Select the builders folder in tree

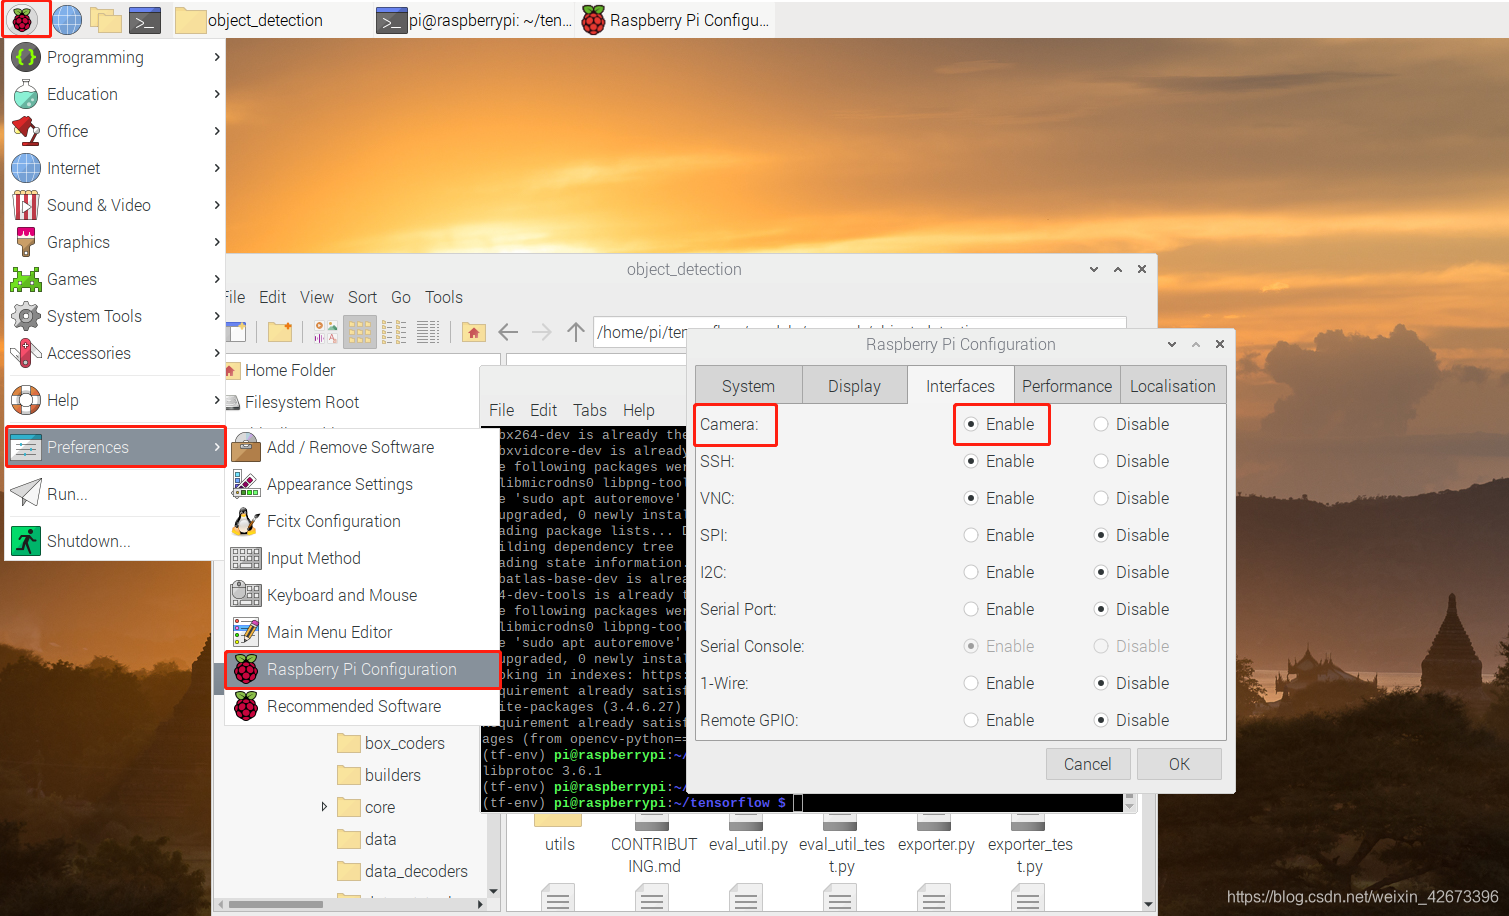(392, 775)
